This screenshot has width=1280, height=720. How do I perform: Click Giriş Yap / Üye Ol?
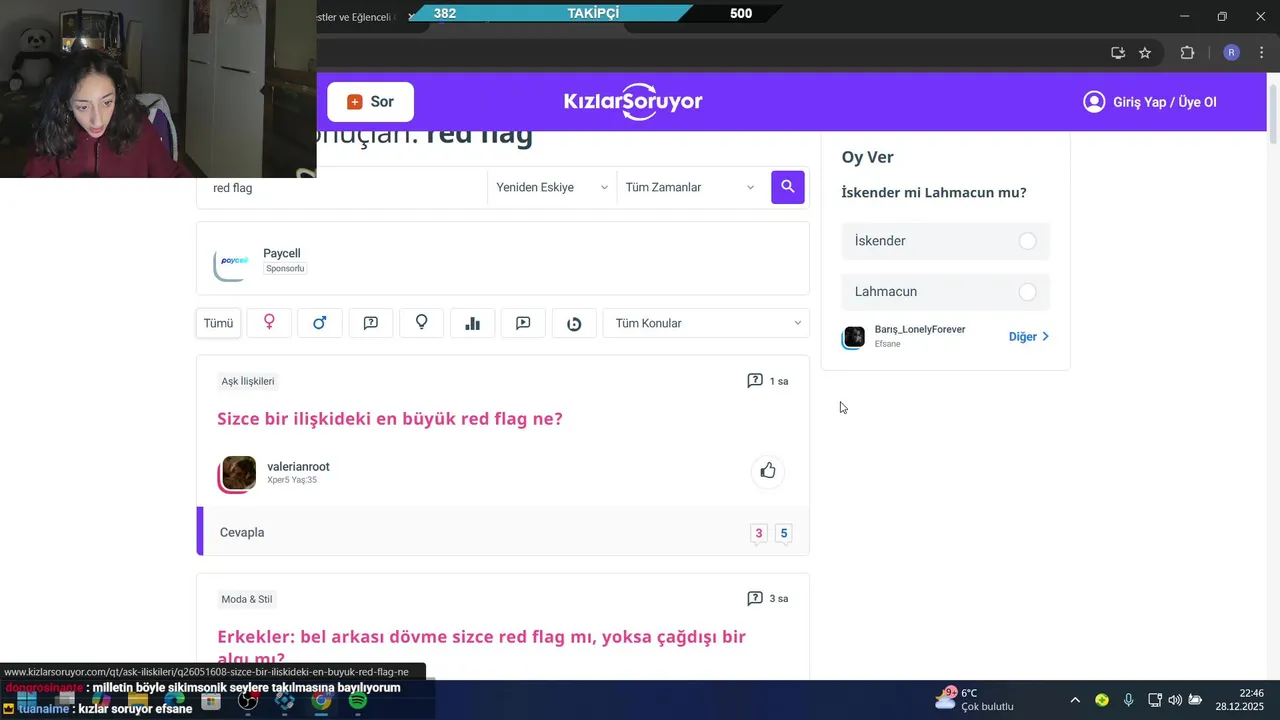(x=1164, y=102)
